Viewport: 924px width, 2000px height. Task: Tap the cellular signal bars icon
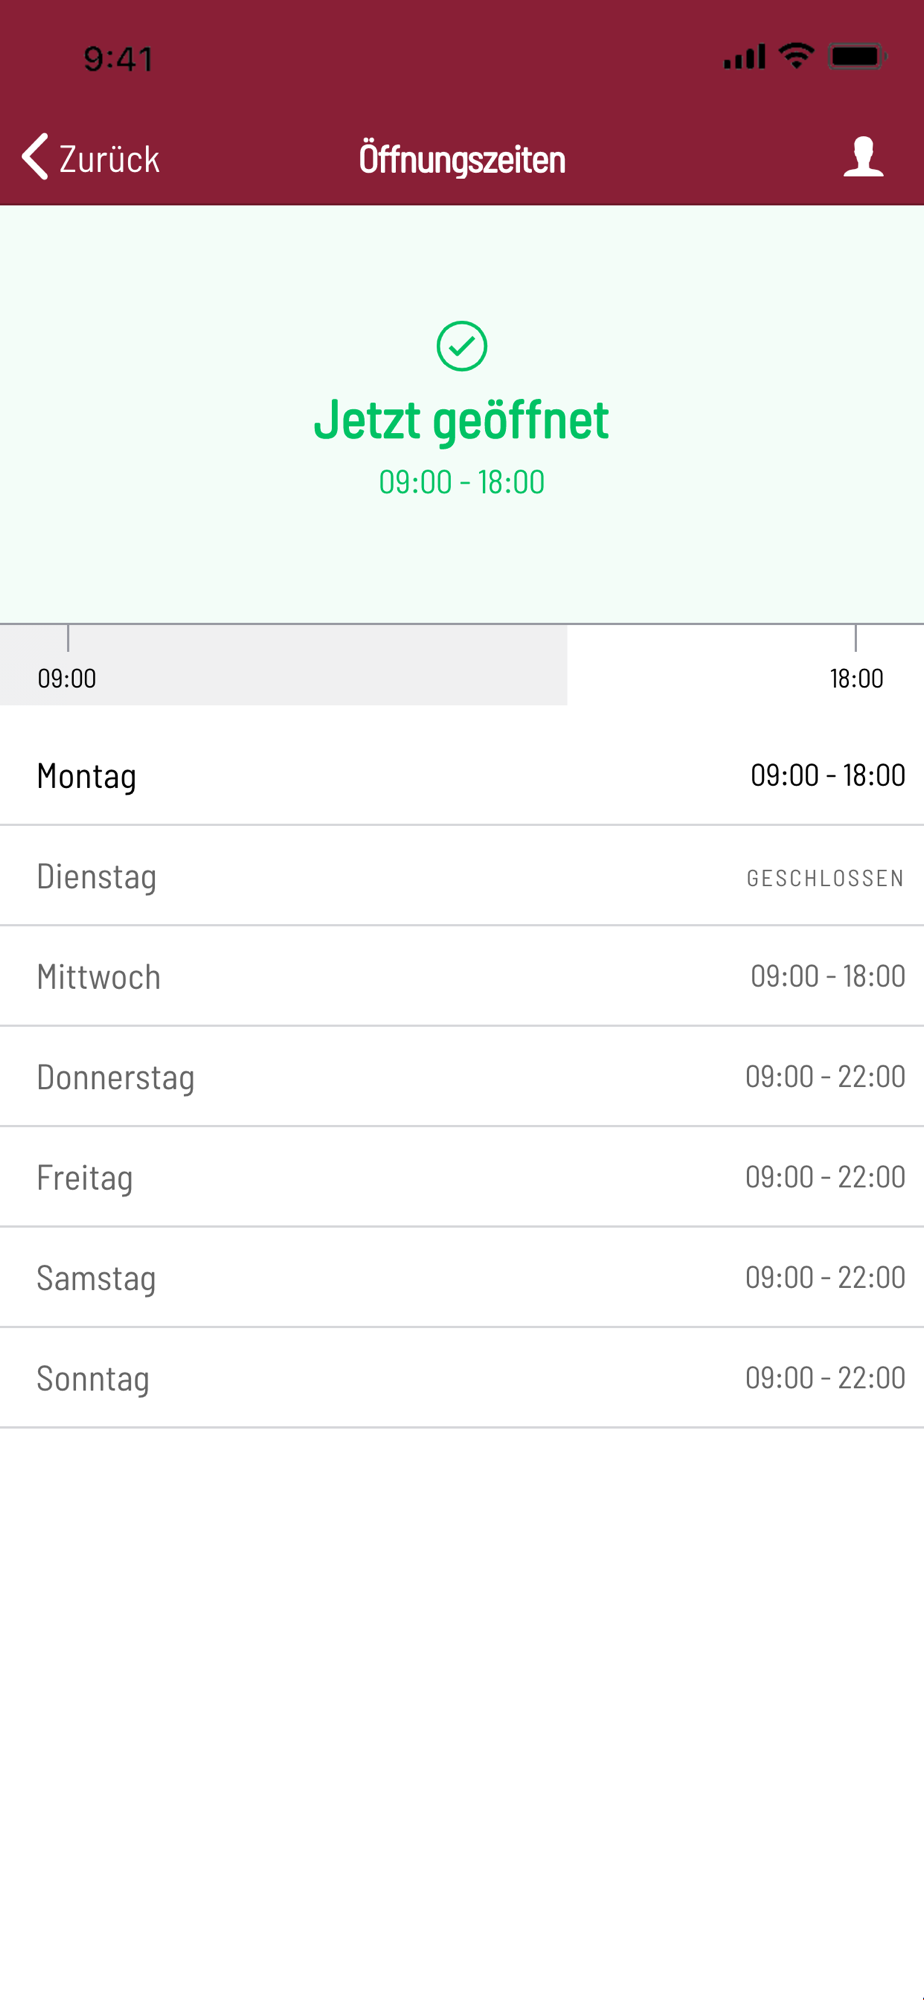tap(745, 57)
